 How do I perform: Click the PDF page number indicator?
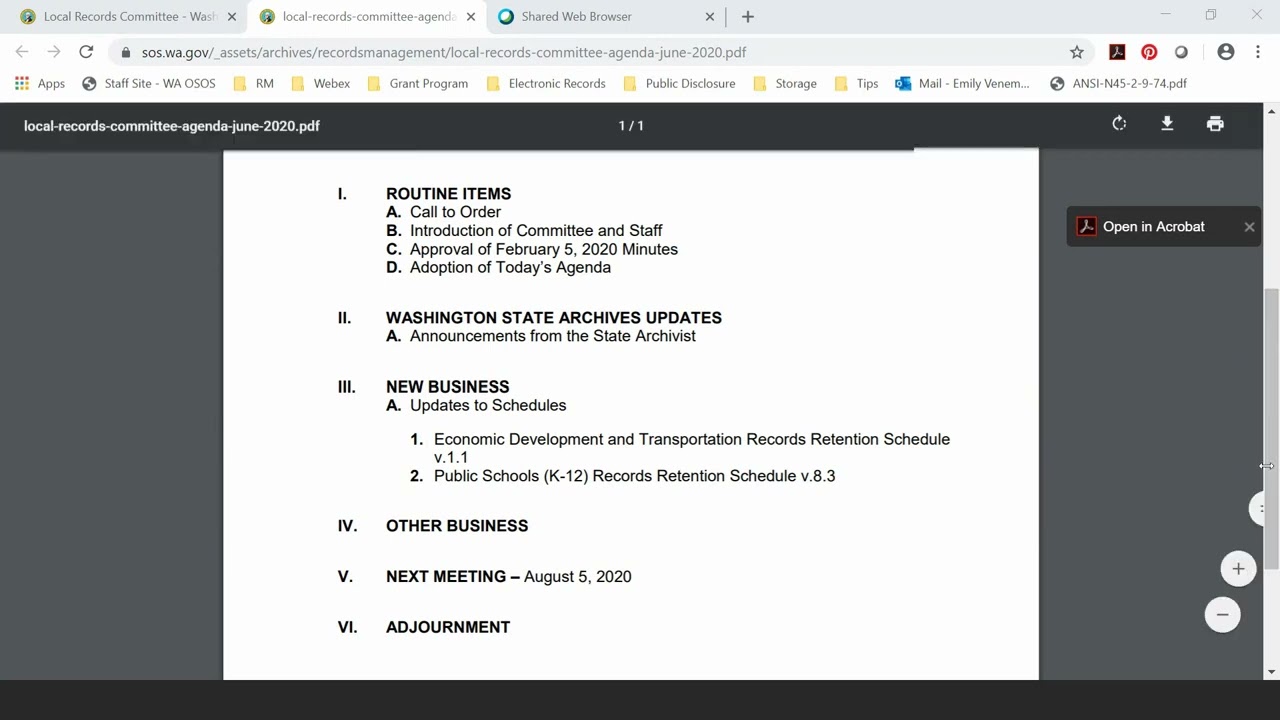pyautogui.click(x=631, y=125)
